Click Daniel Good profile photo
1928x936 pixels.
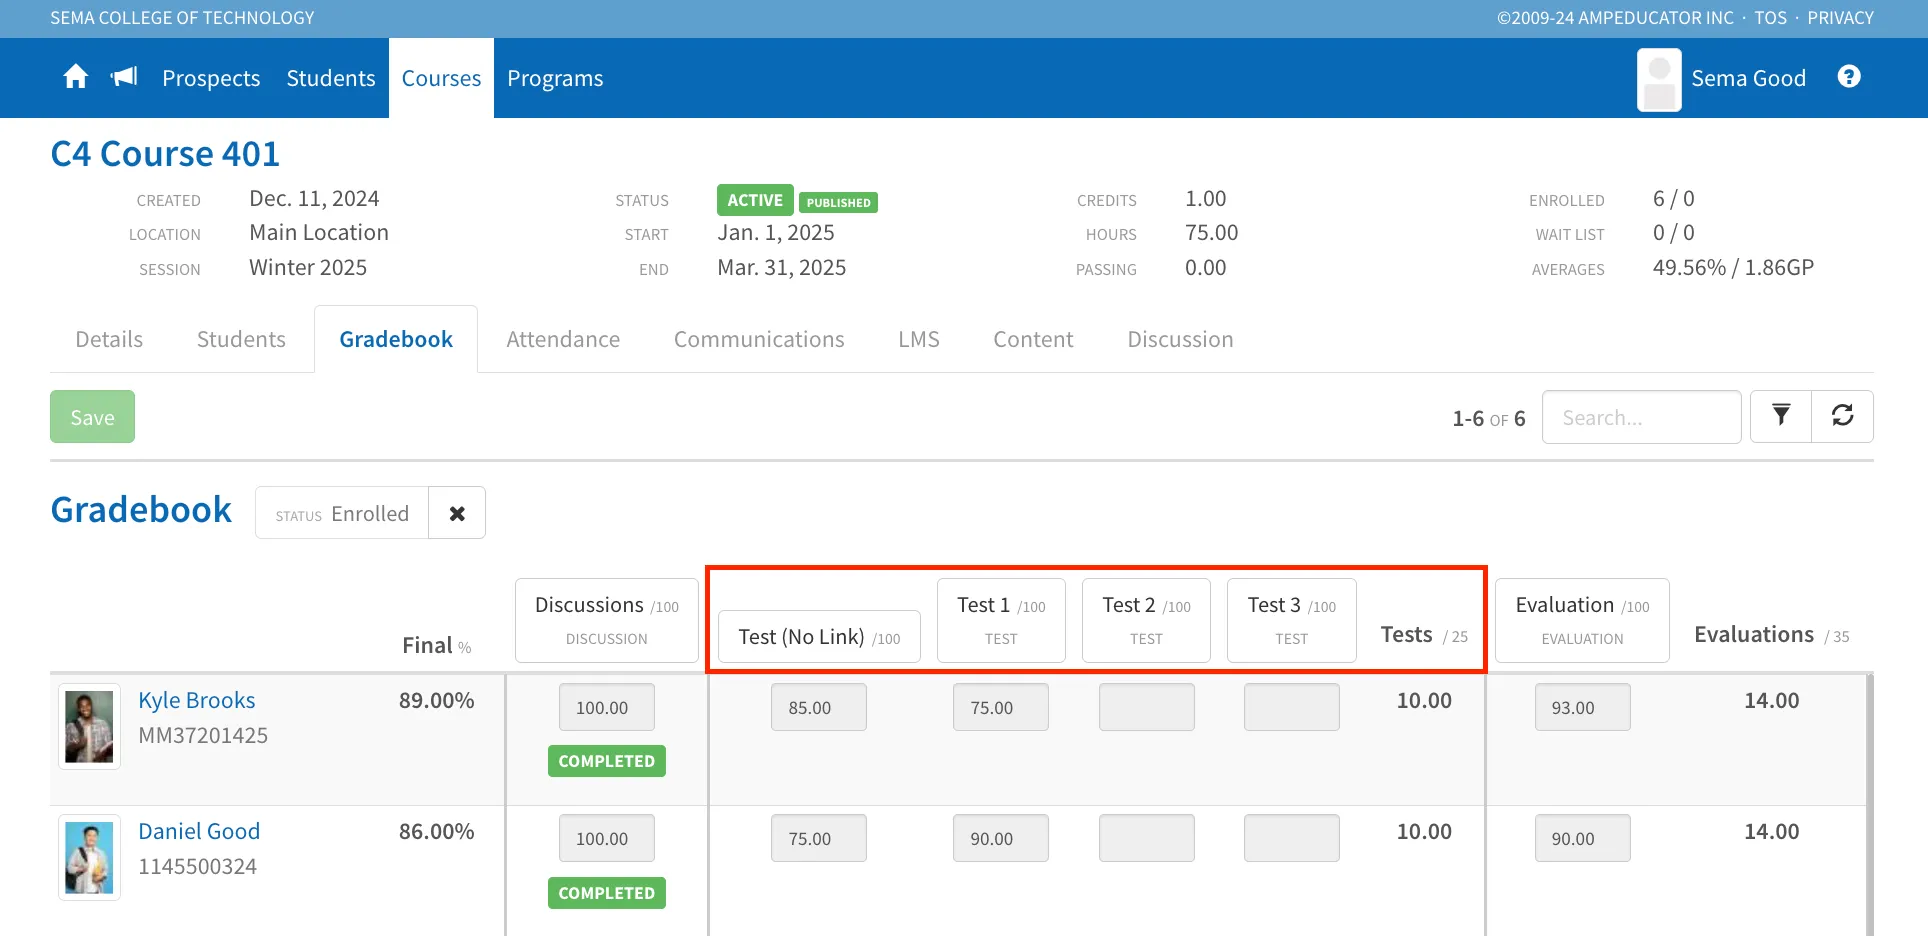point(89,858)
